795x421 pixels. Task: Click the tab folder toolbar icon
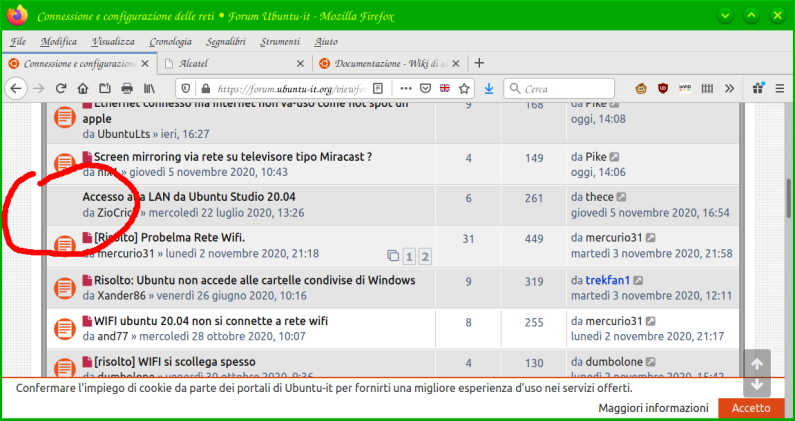click(x=105, y=89)
